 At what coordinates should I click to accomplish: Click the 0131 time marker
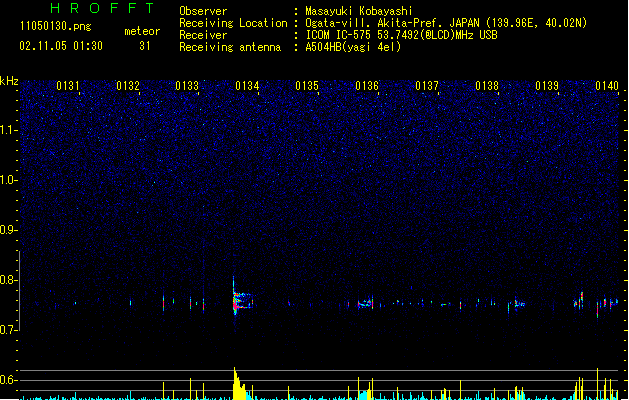pos(67,86)
